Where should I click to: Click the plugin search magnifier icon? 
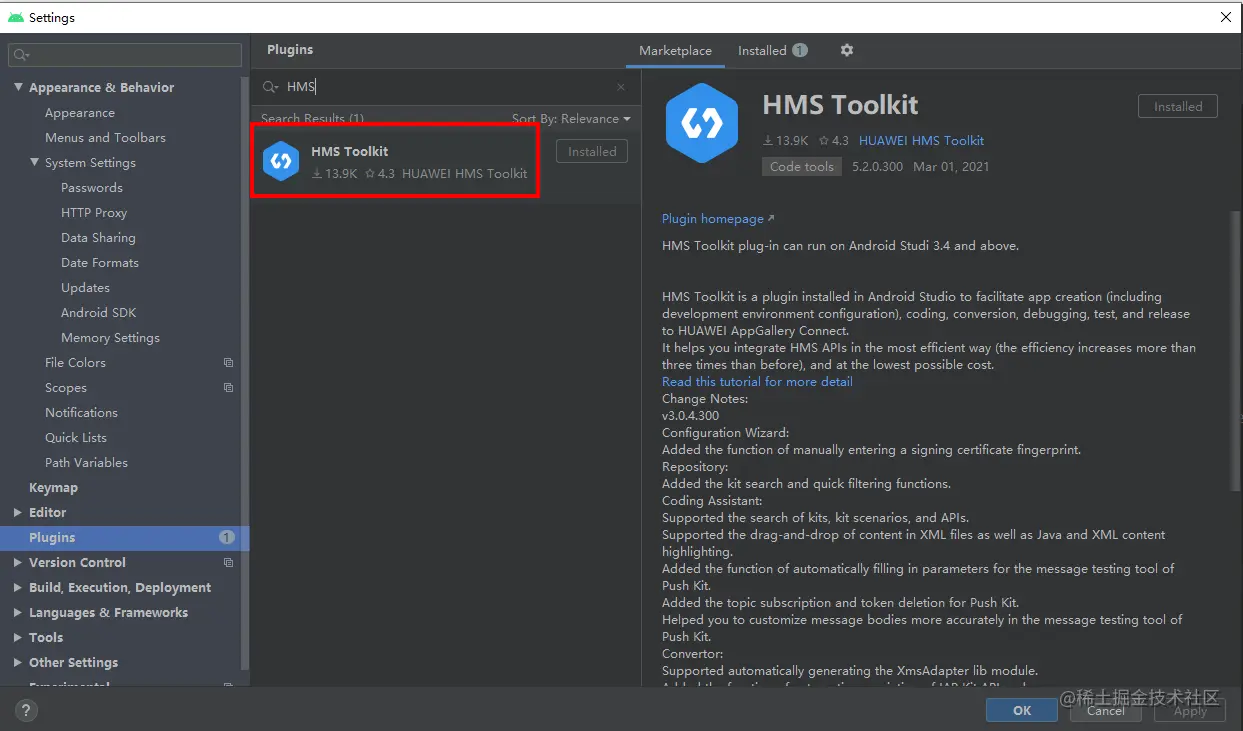(270, 87)
